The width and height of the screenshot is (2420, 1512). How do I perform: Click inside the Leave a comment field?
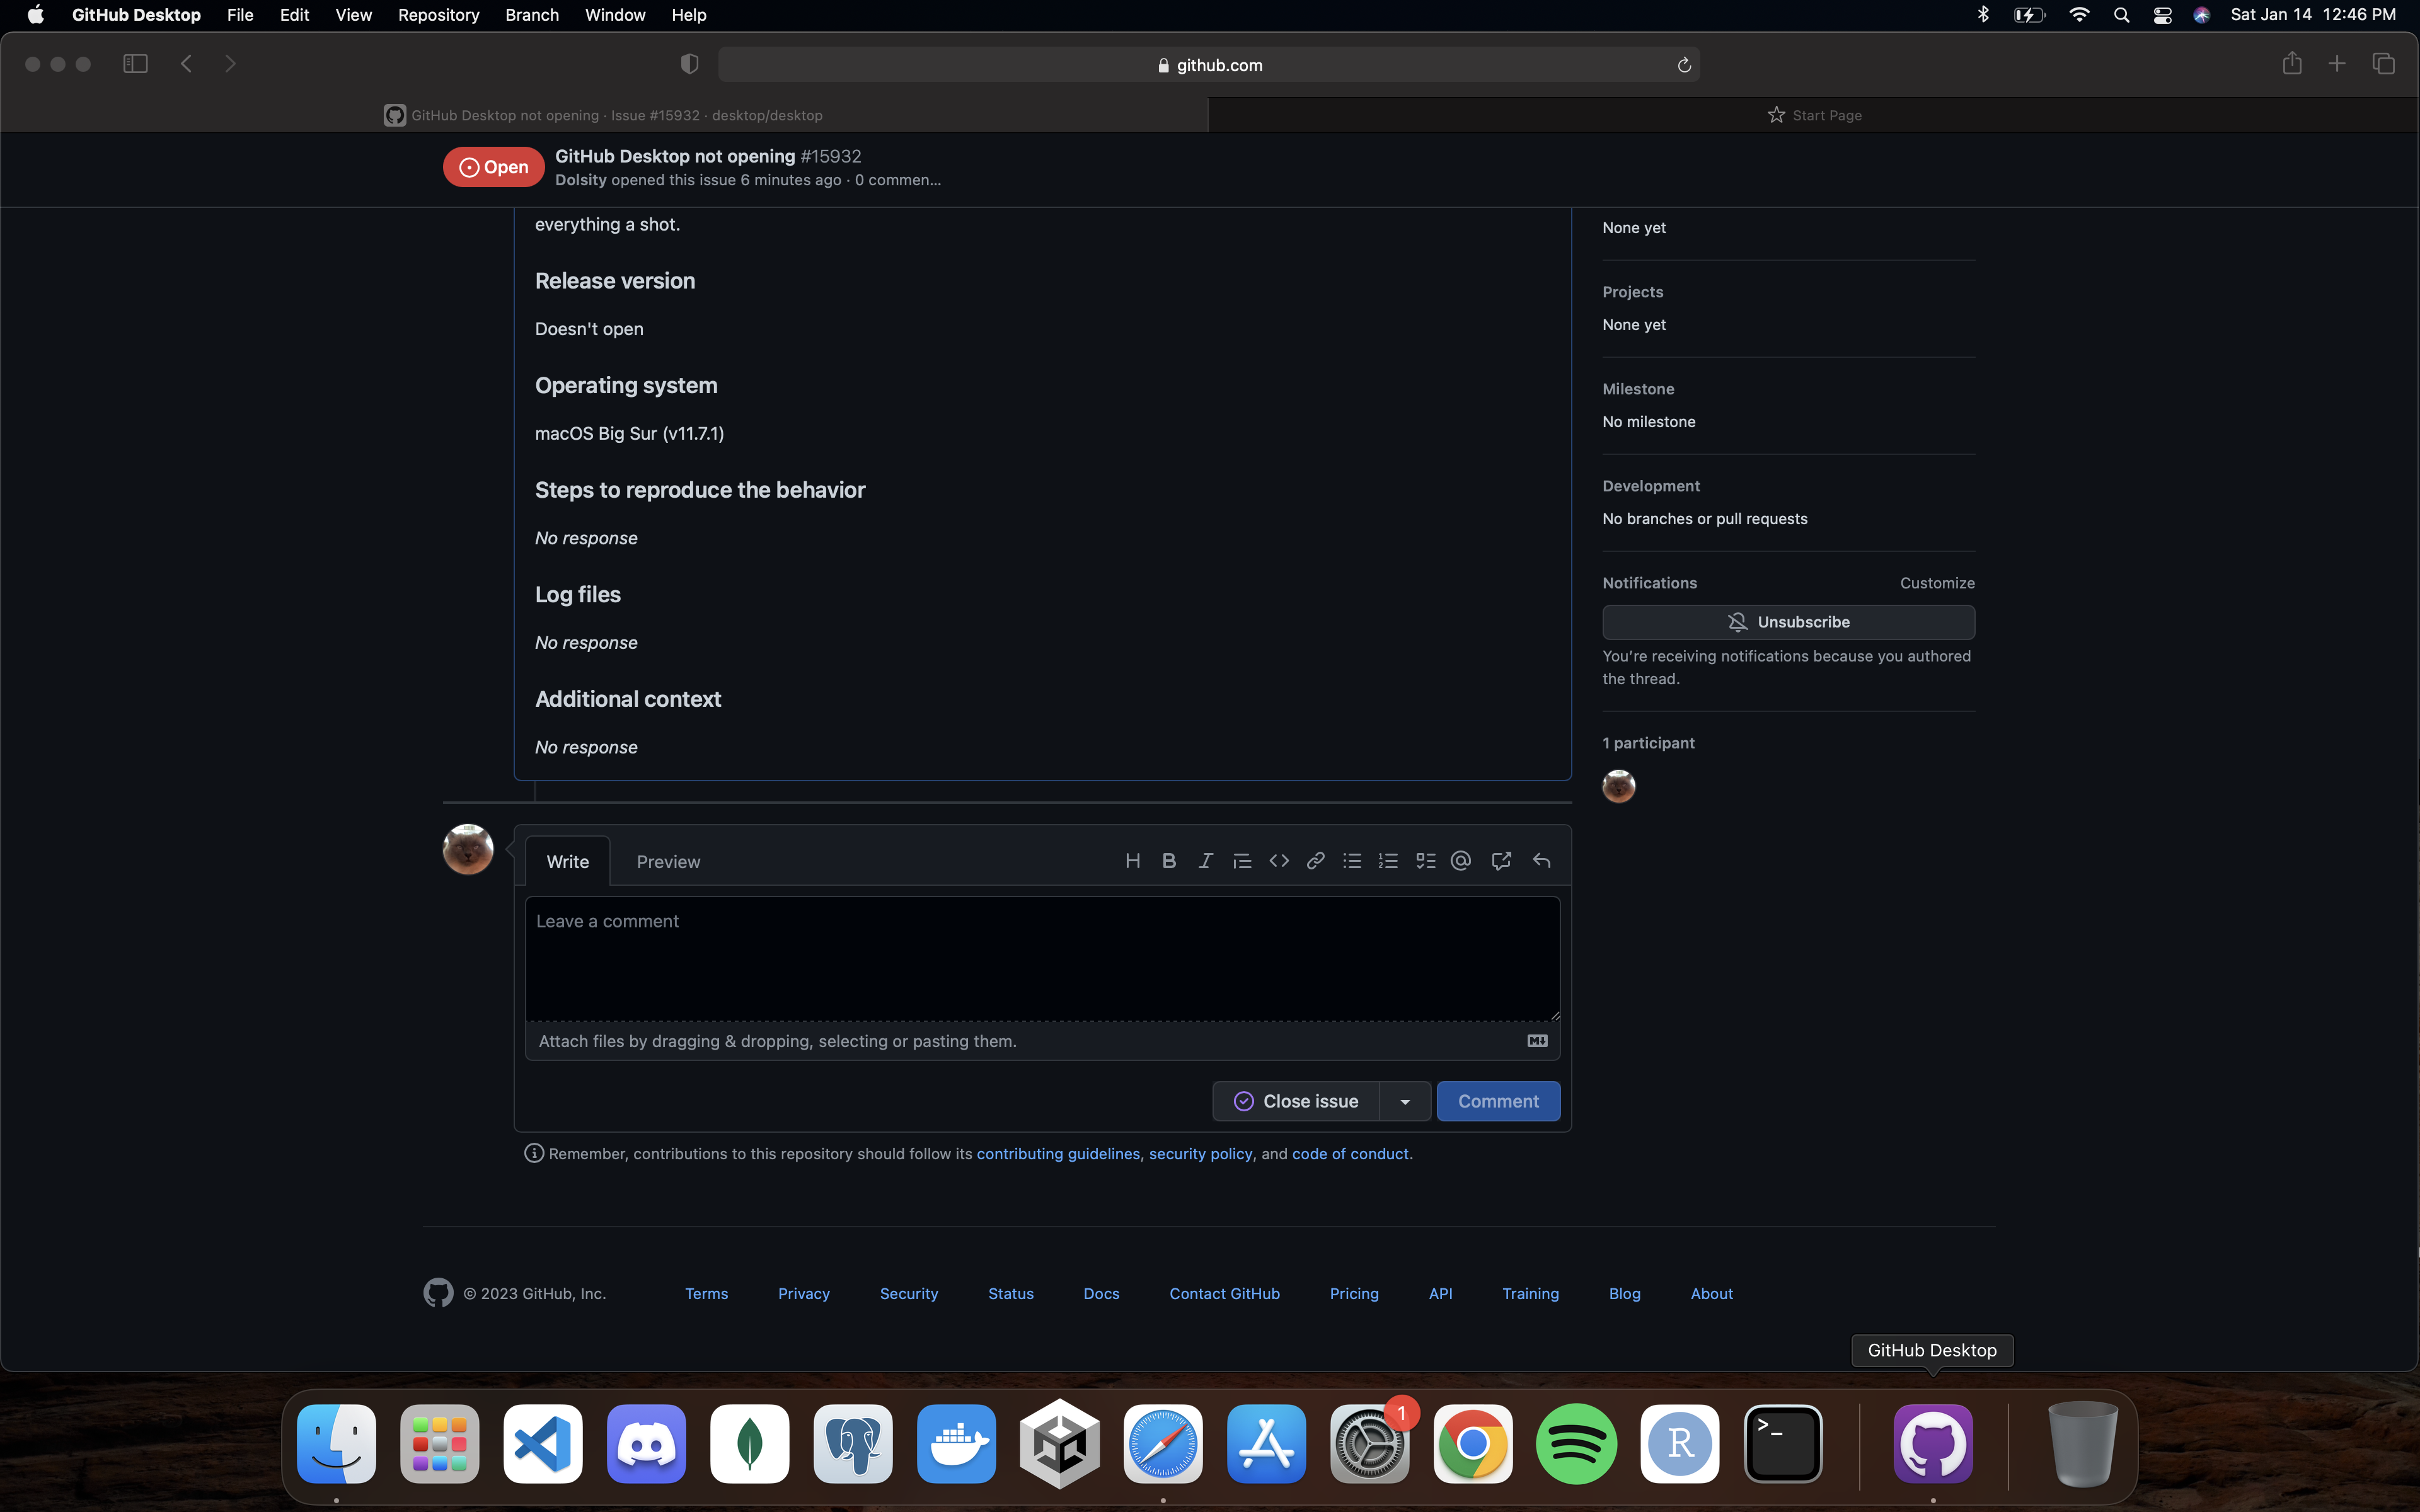pos(1040,955)
